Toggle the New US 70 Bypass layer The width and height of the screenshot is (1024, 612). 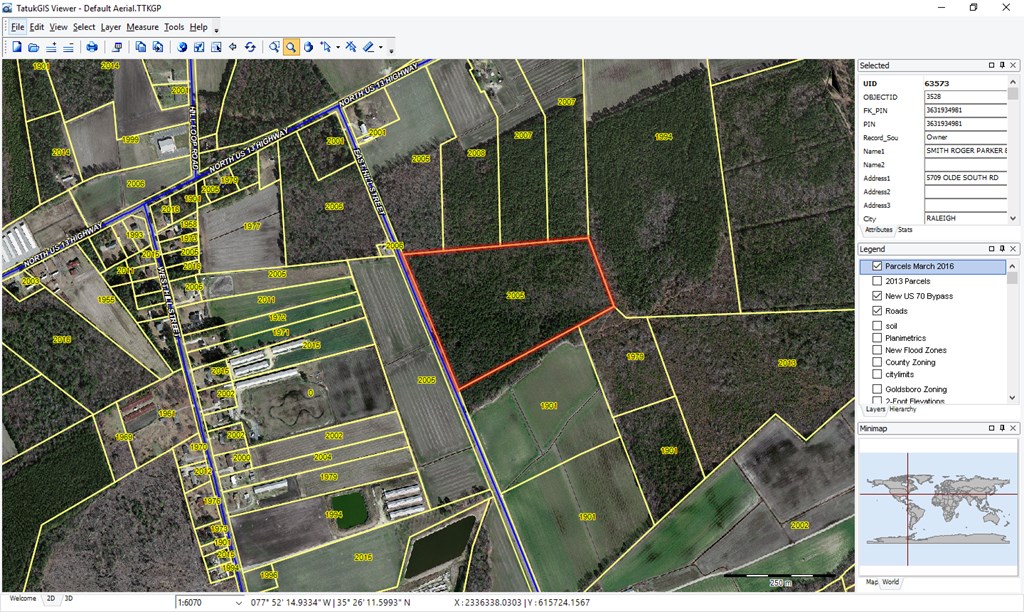(877, 296)
